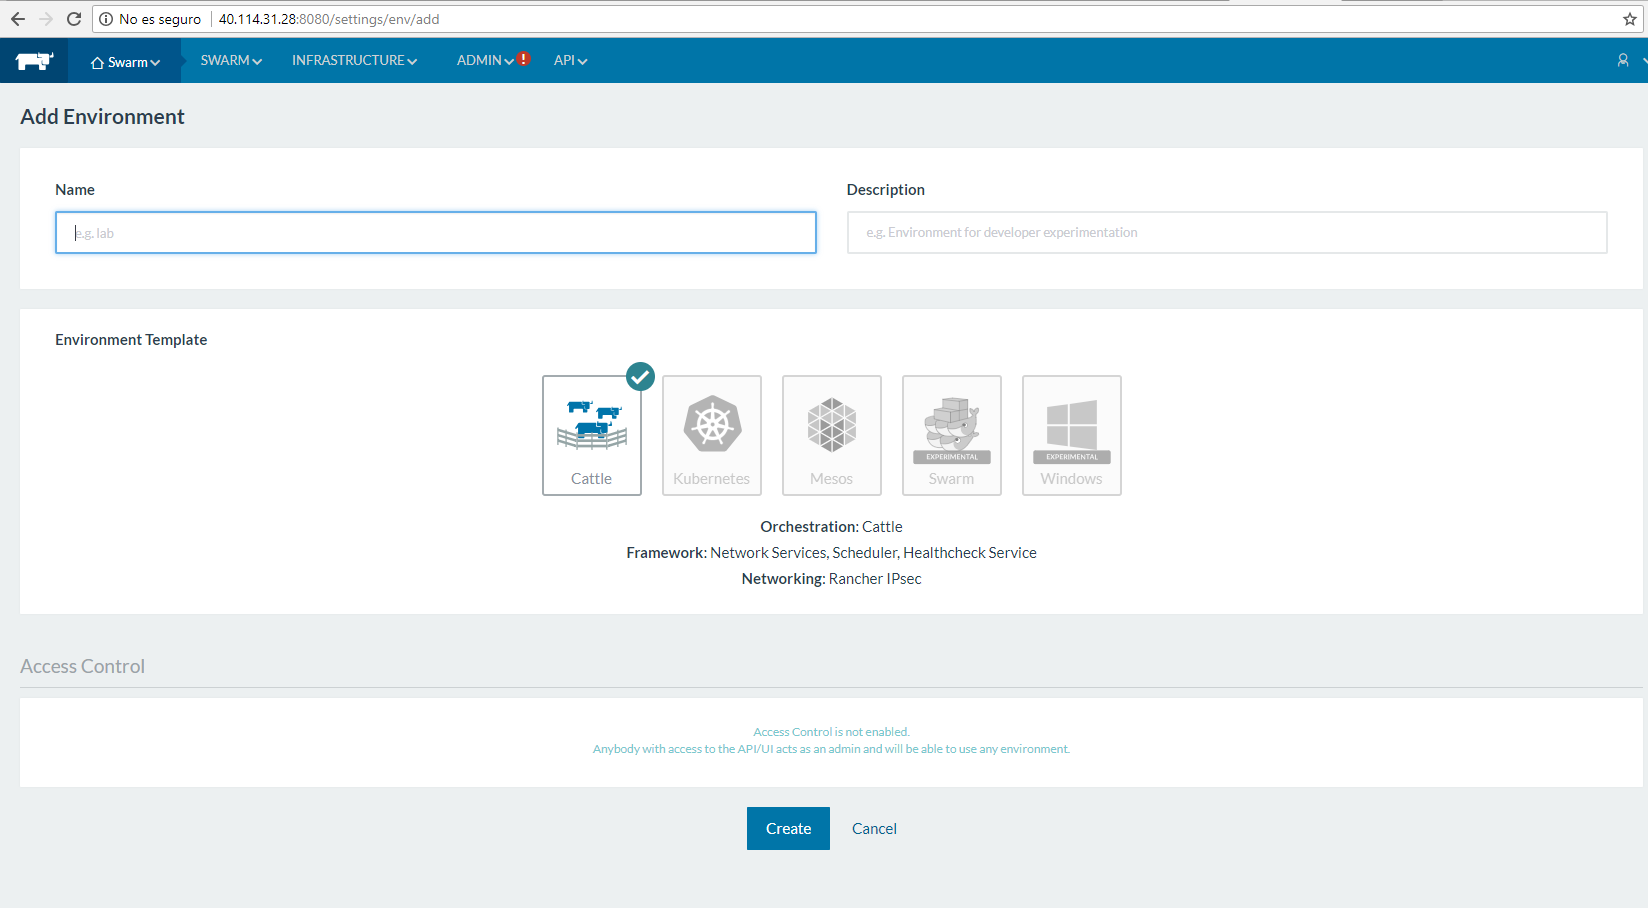This screenshot has height=908, width=1648.
Task: Select the experimental Windows template
Action: tap(1072, 435)
